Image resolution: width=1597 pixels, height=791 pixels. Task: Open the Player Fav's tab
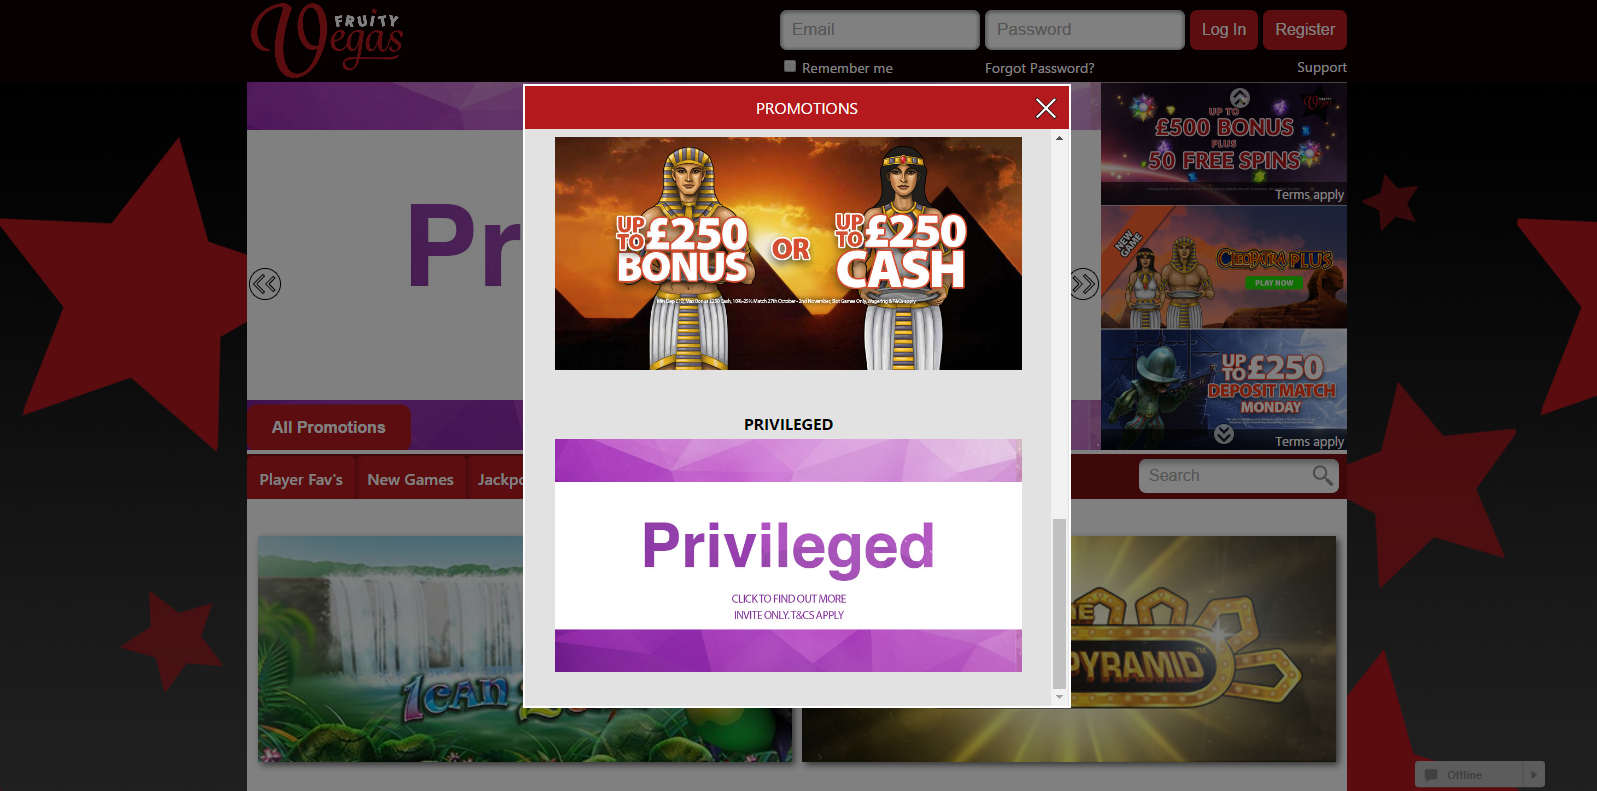click(x=301, y=480)
